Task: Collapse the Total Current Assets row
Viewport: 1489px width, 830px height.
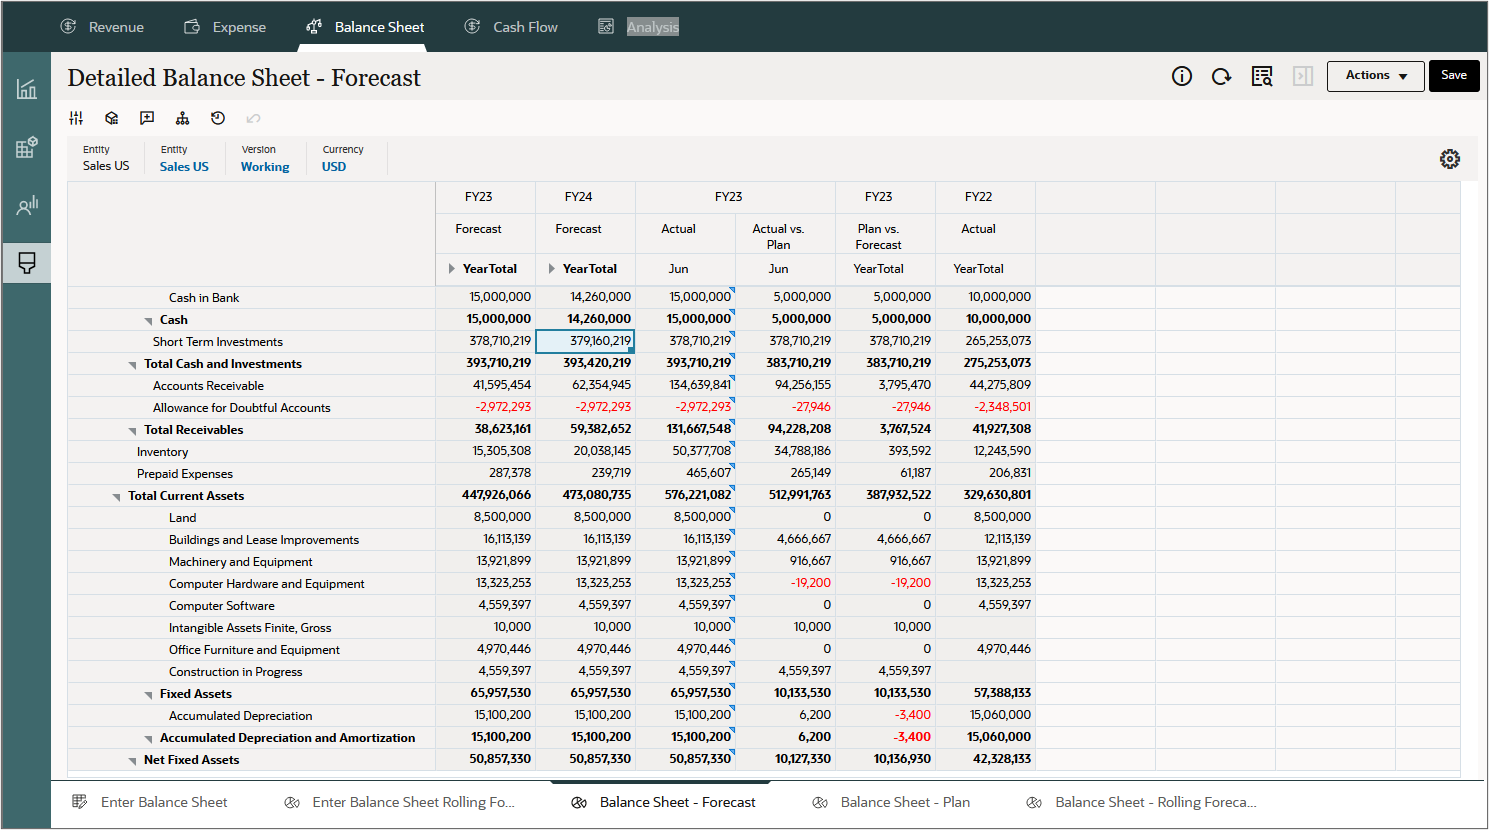Action: pos(117,497)
